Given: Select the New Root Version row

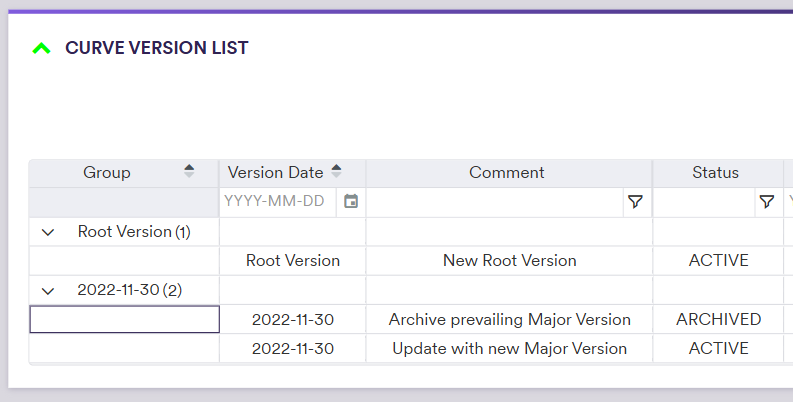Looking at the screenshot, I should click(509, 260).
